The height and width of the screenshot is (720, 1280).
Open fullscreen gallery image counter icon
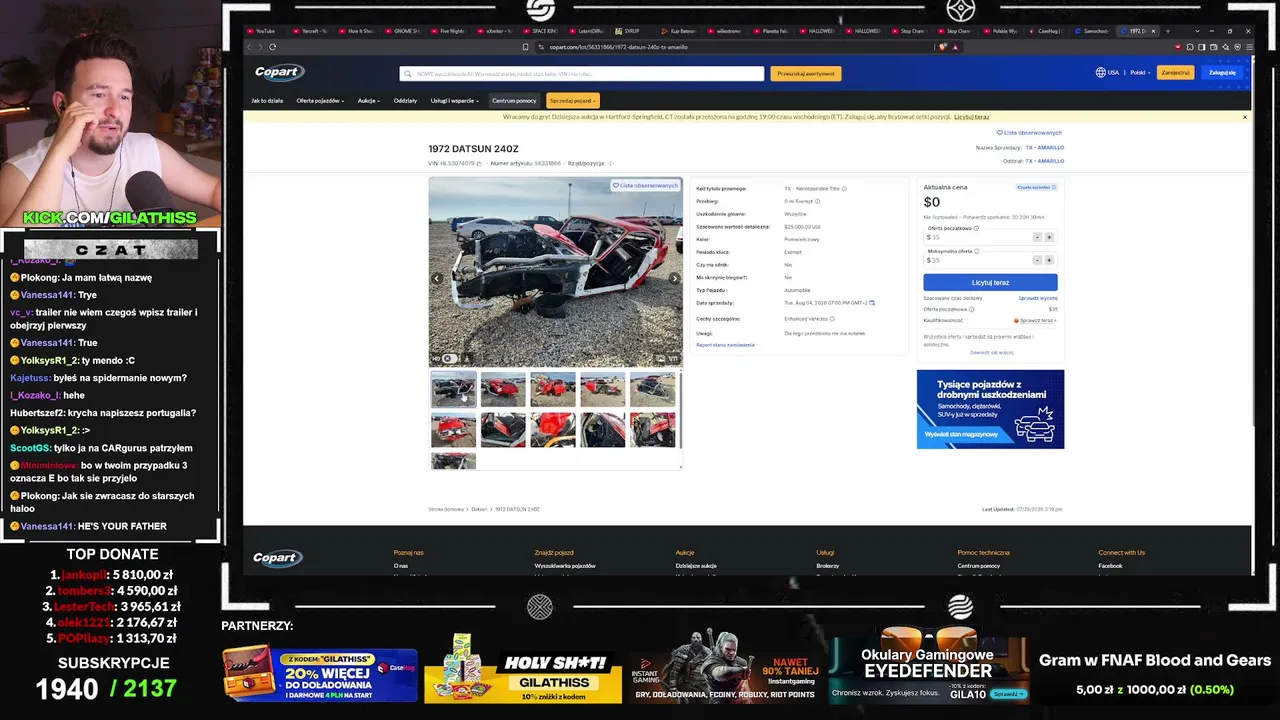tap(666, 358)
